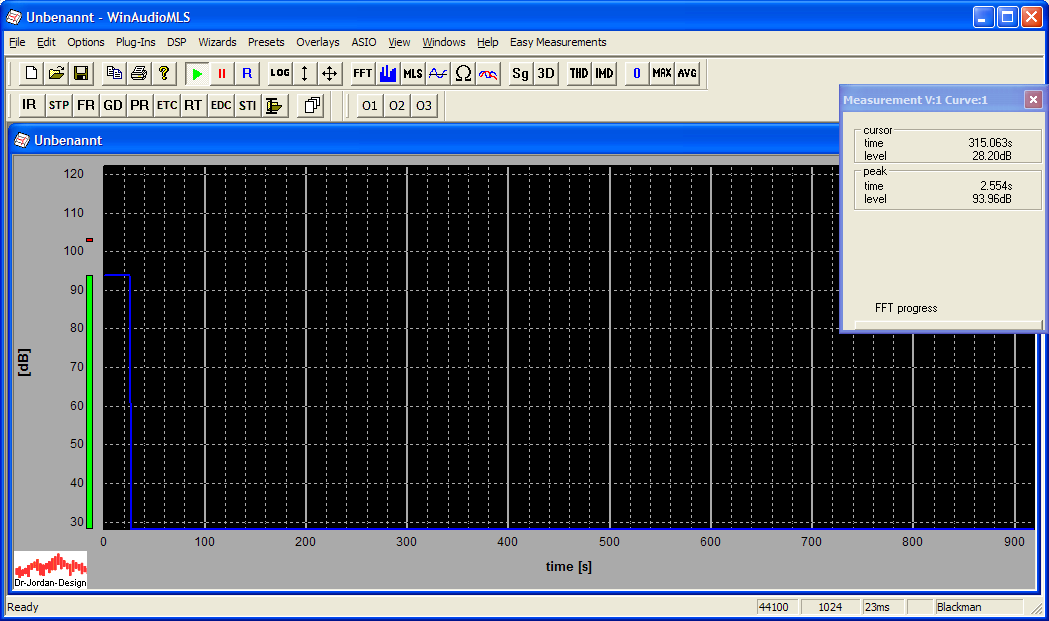Click the FFT analyzer toolbar button
This screenshot has height=621, width=1049.
[362, 74]
